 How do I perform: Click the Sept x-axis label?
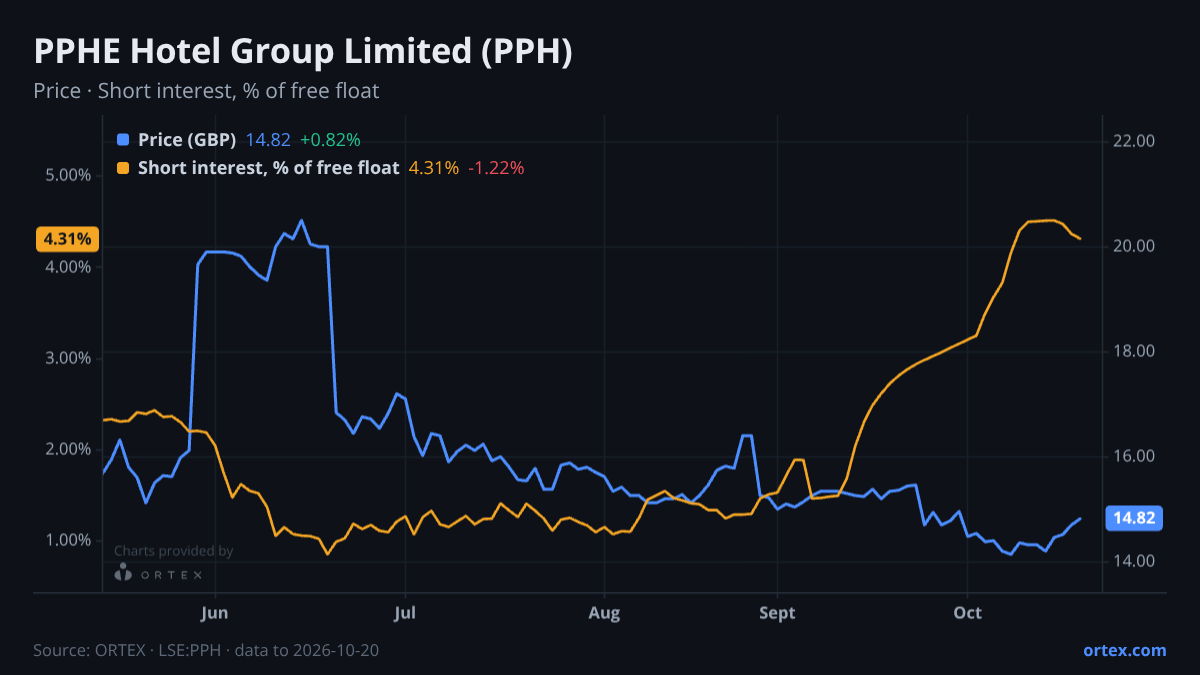pyautogui.click(x=777, y=612)
